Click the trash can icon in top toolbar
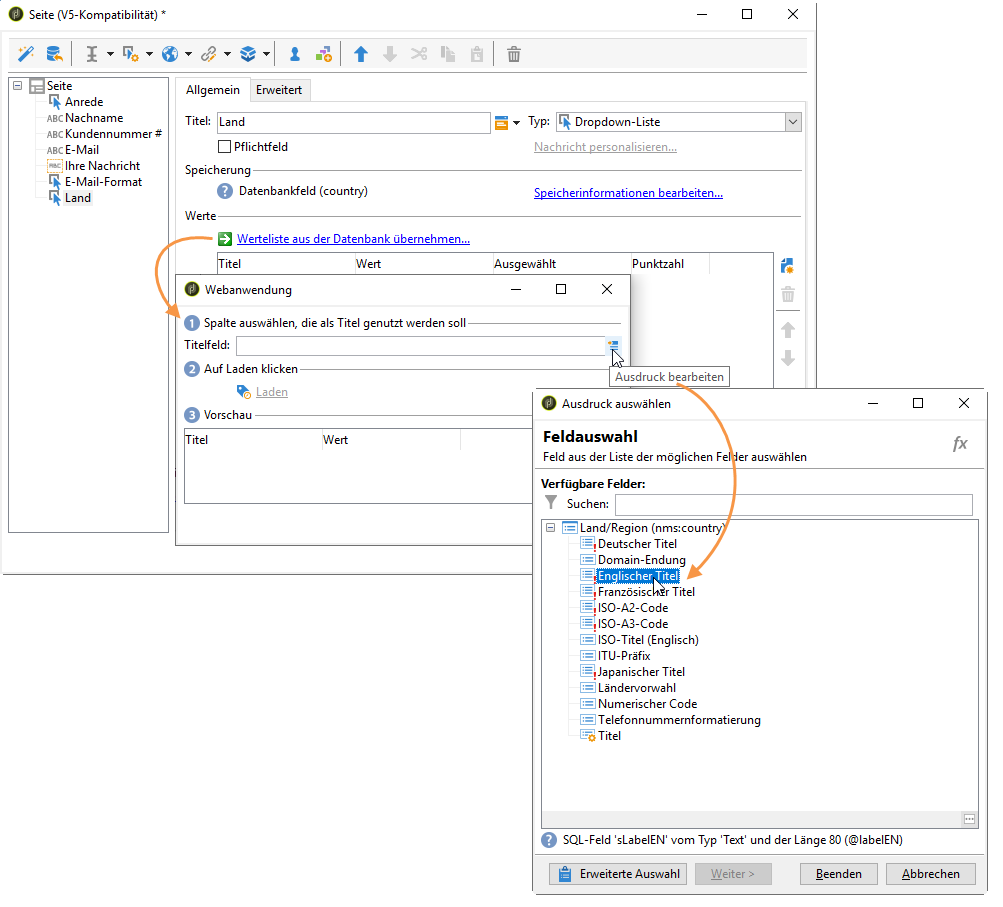The width and height of the screenshot is (1003, 907). [x=514, y=54]
